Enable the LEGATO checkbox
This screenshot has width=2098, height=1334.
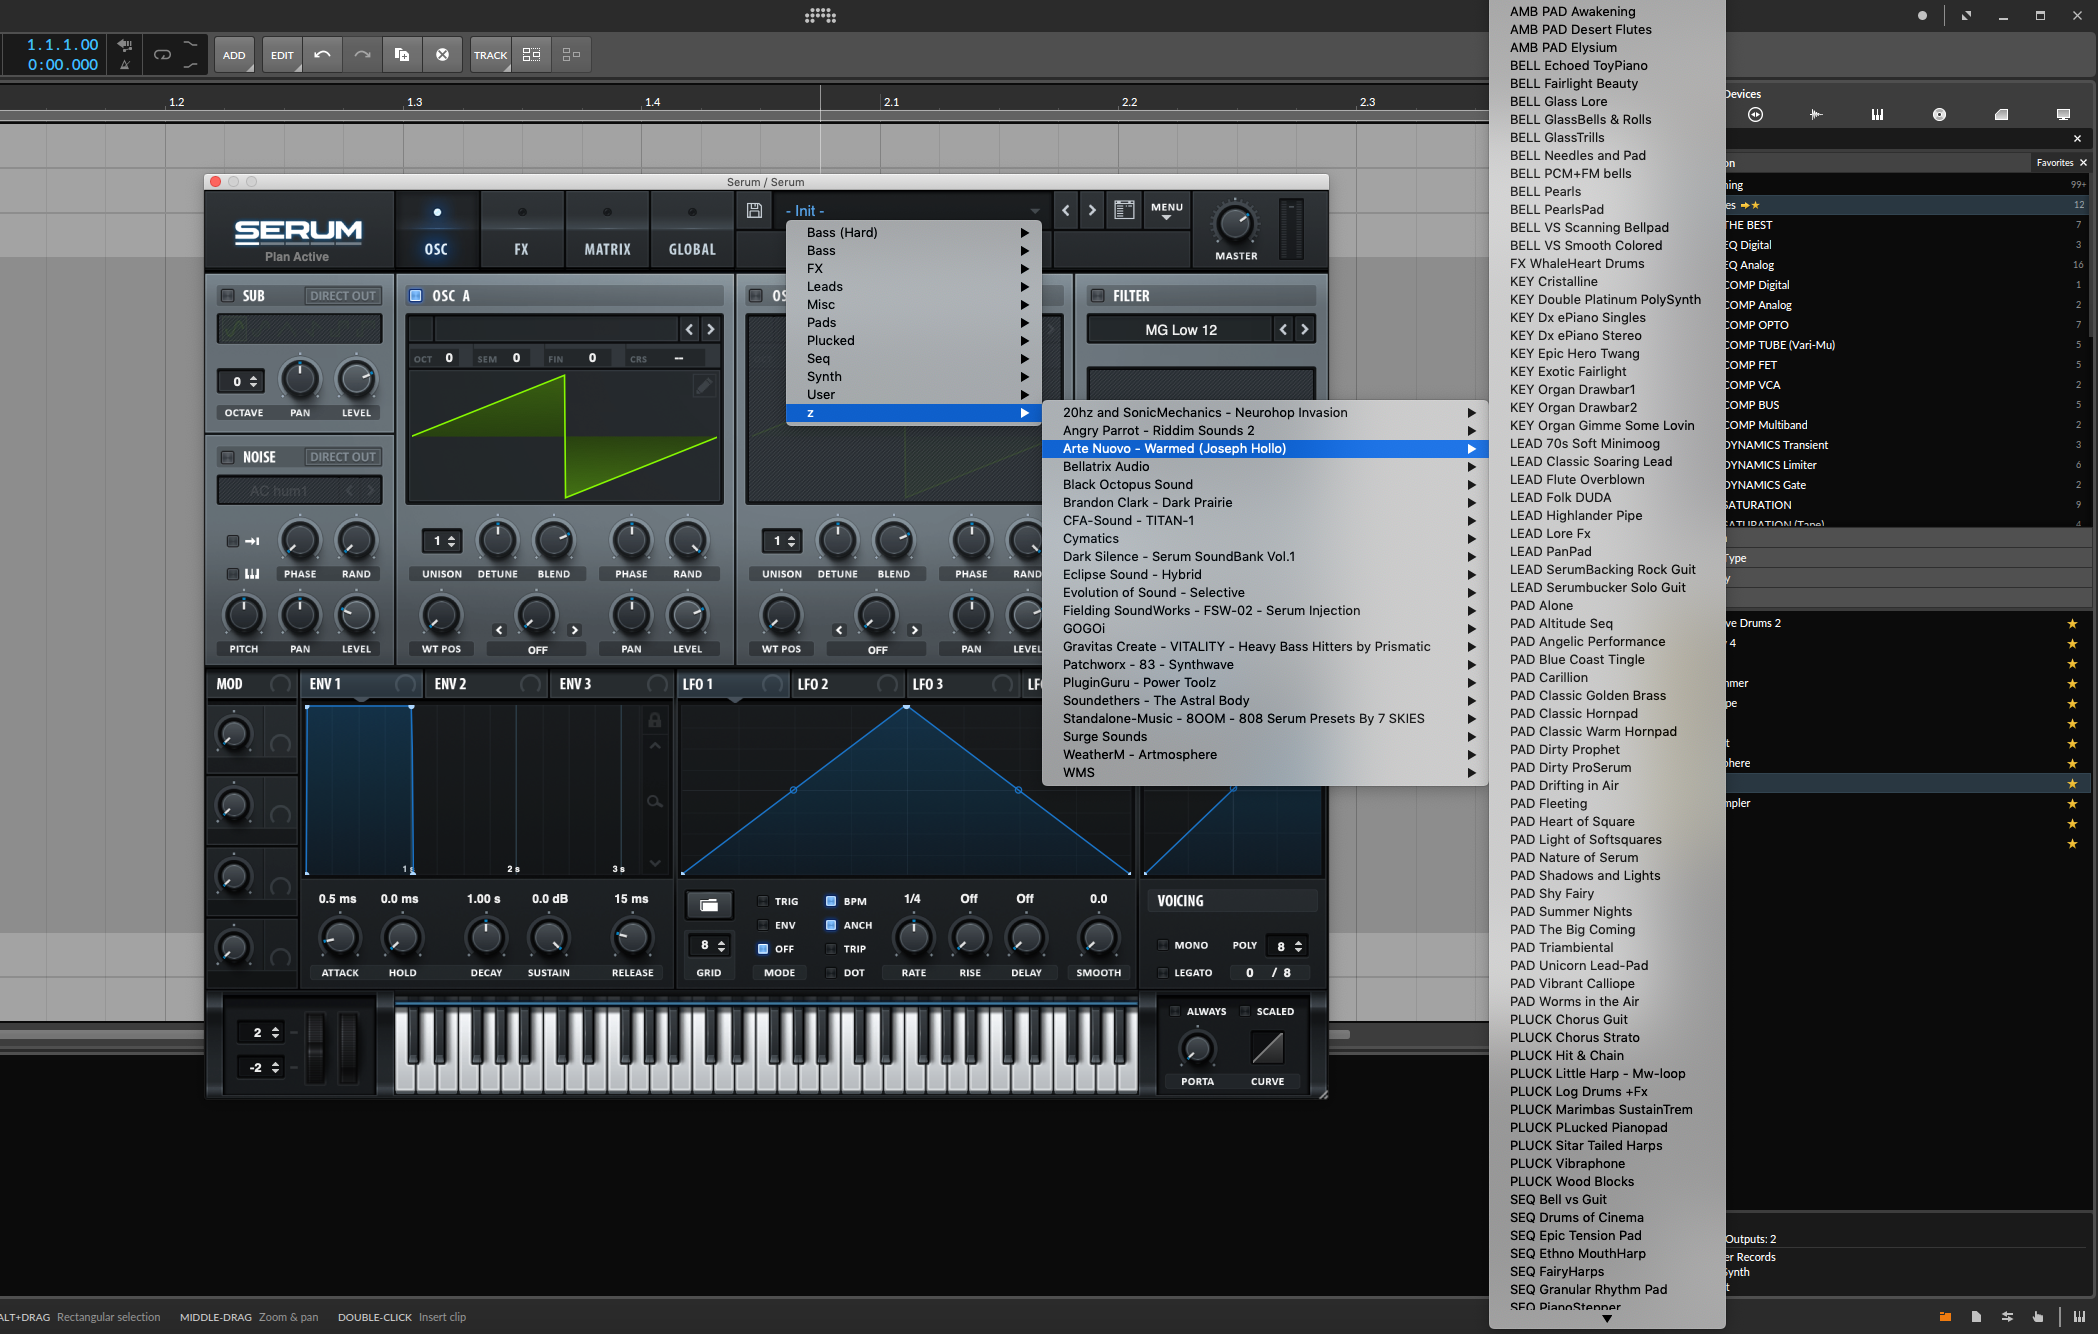click(x=1163, y=973)
